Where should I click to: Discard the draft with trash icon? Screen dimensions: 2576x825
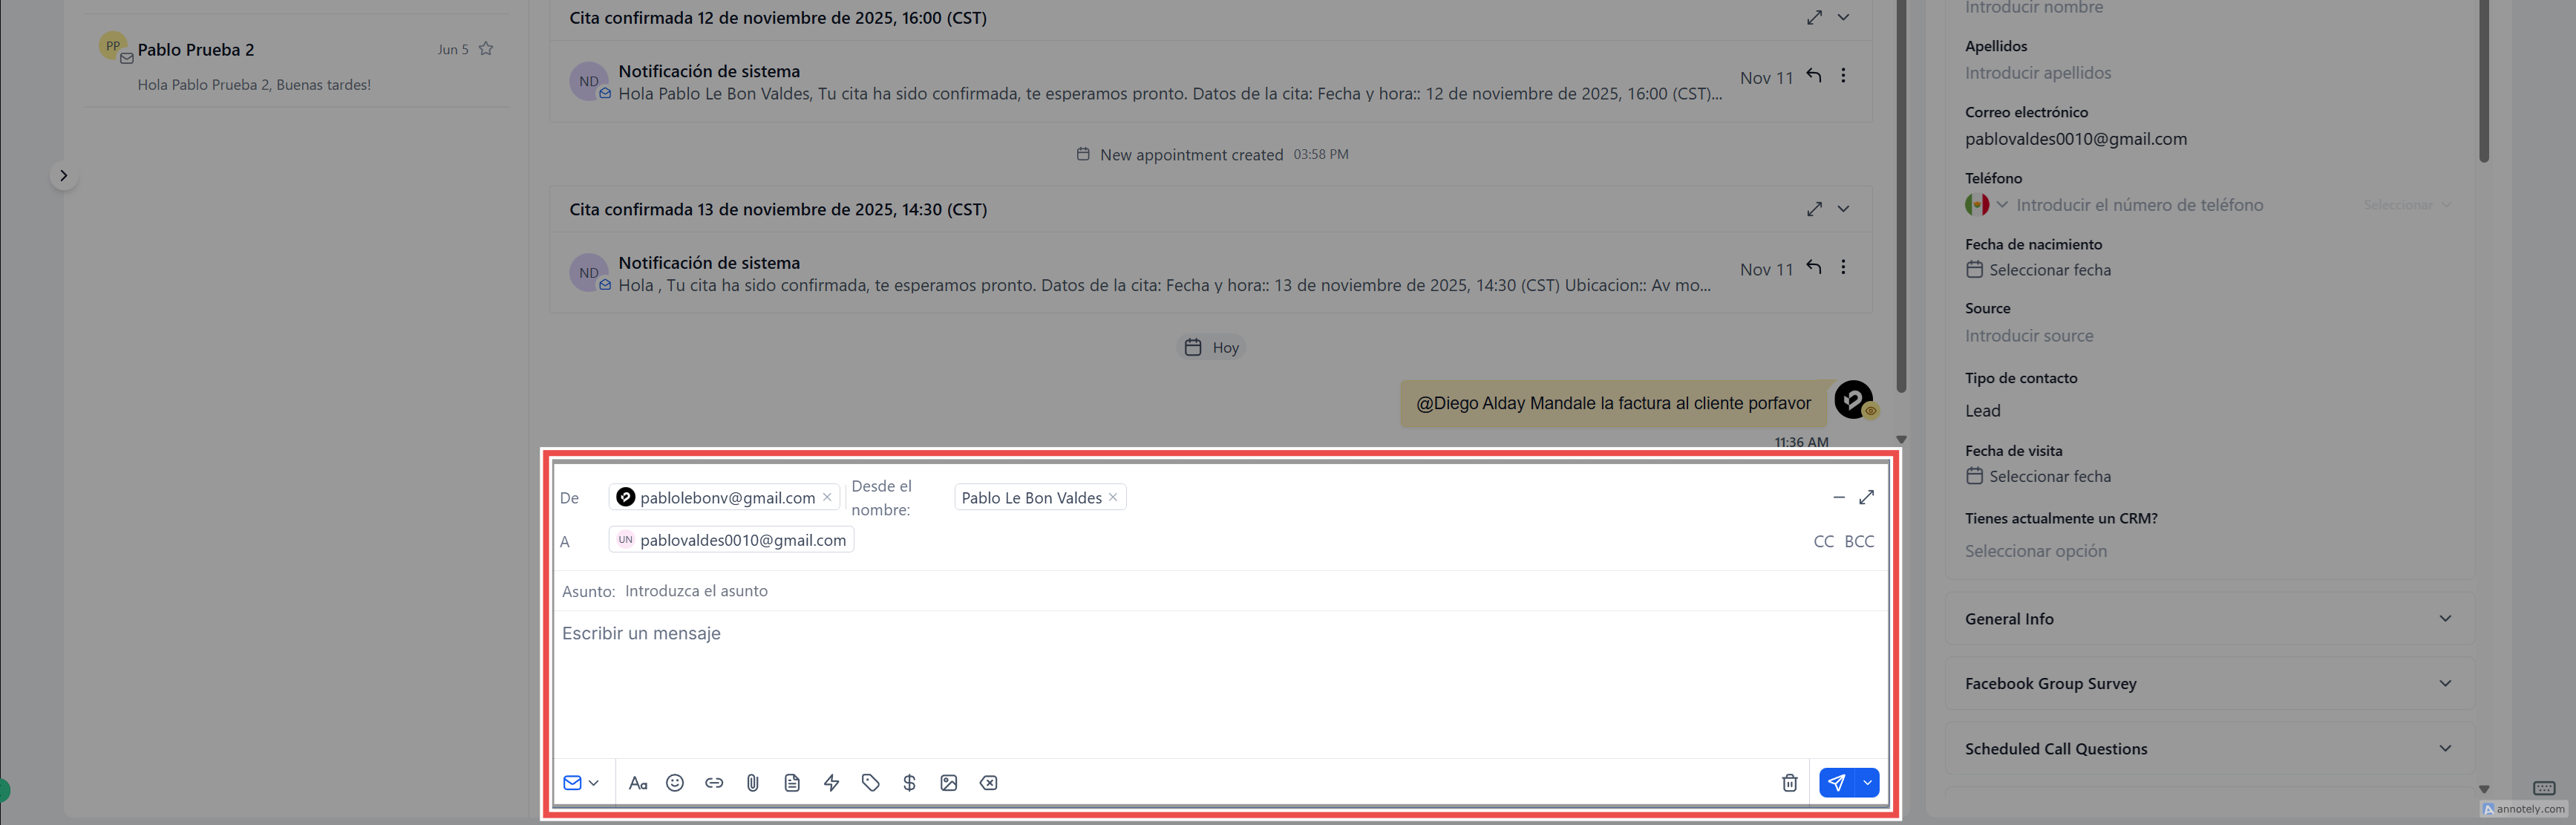tap(1789, 783)
